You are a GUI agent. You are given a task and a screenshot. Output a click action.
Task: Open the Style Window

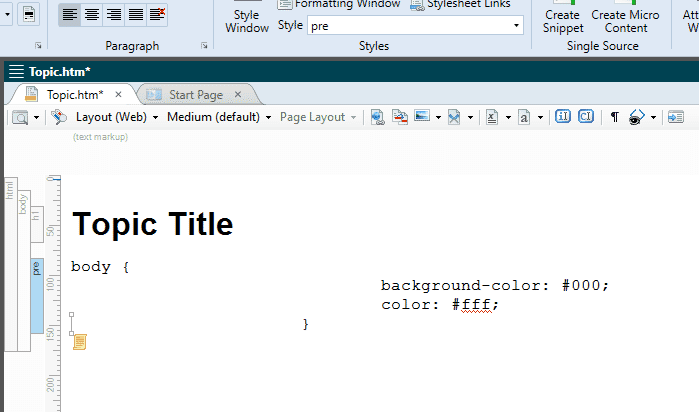coord(247,17)
